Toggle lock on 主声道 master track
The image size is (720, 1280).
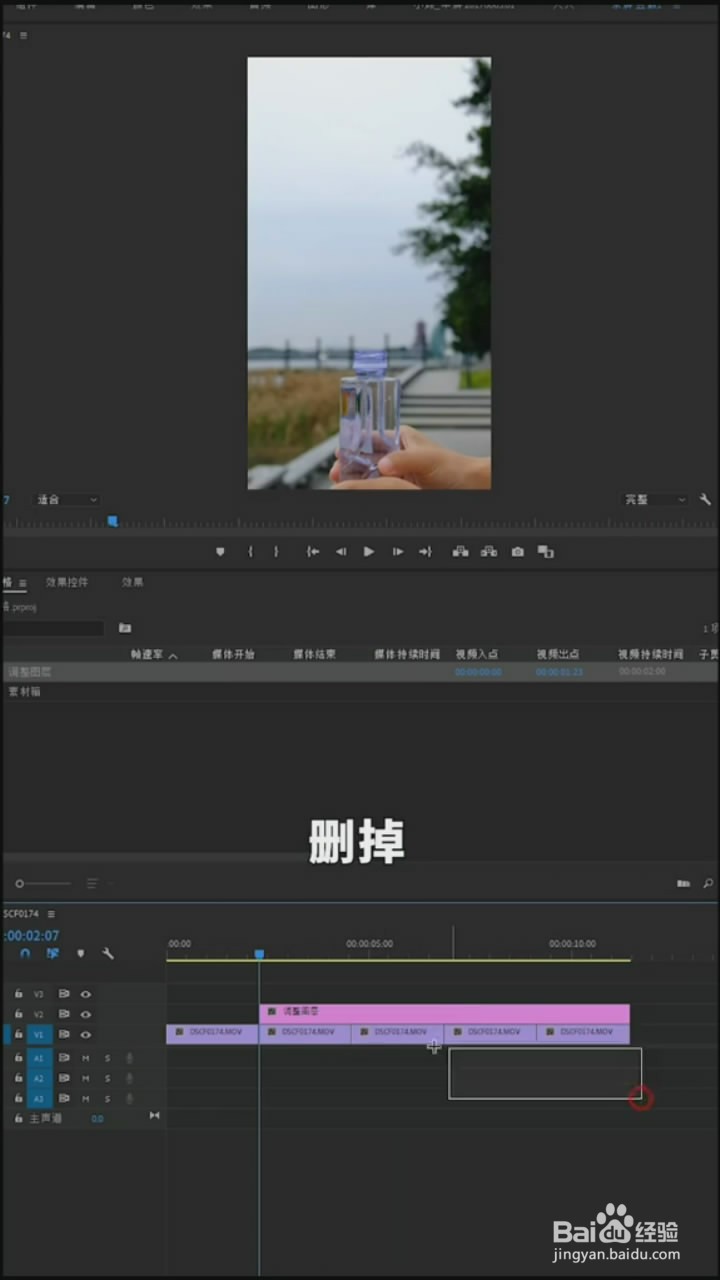[18, 1118]
